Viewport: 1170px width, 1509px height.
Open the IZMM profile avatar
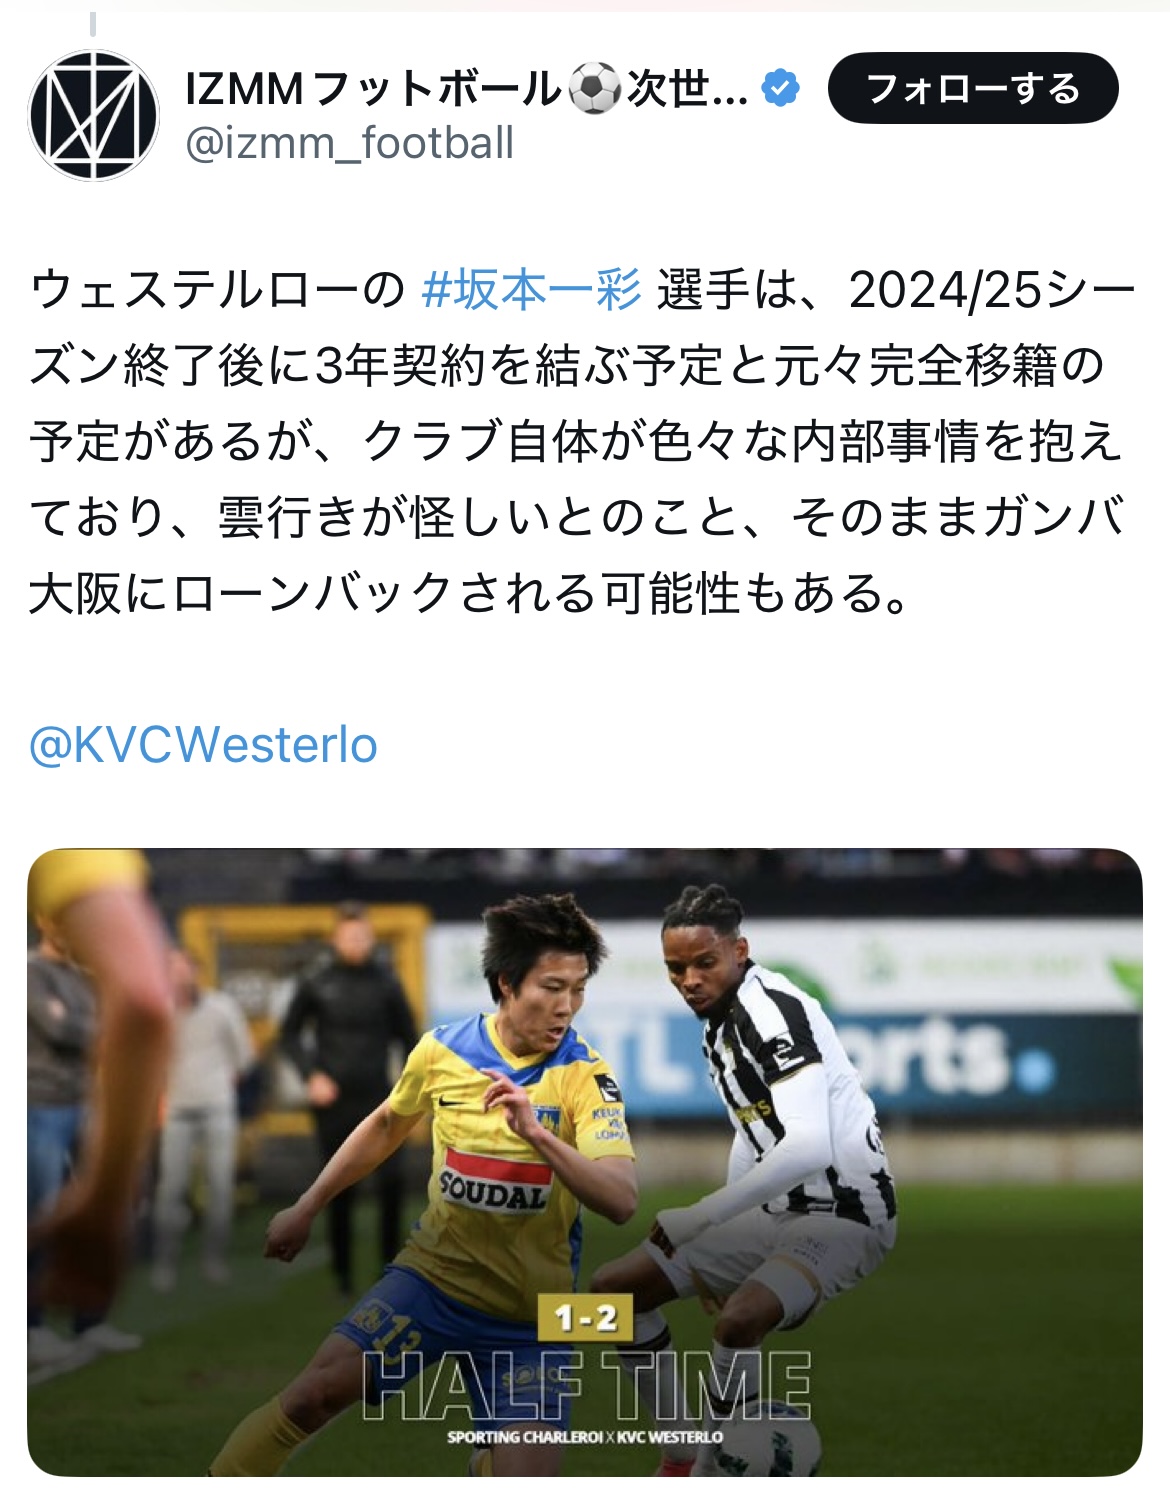click(94, 115)
